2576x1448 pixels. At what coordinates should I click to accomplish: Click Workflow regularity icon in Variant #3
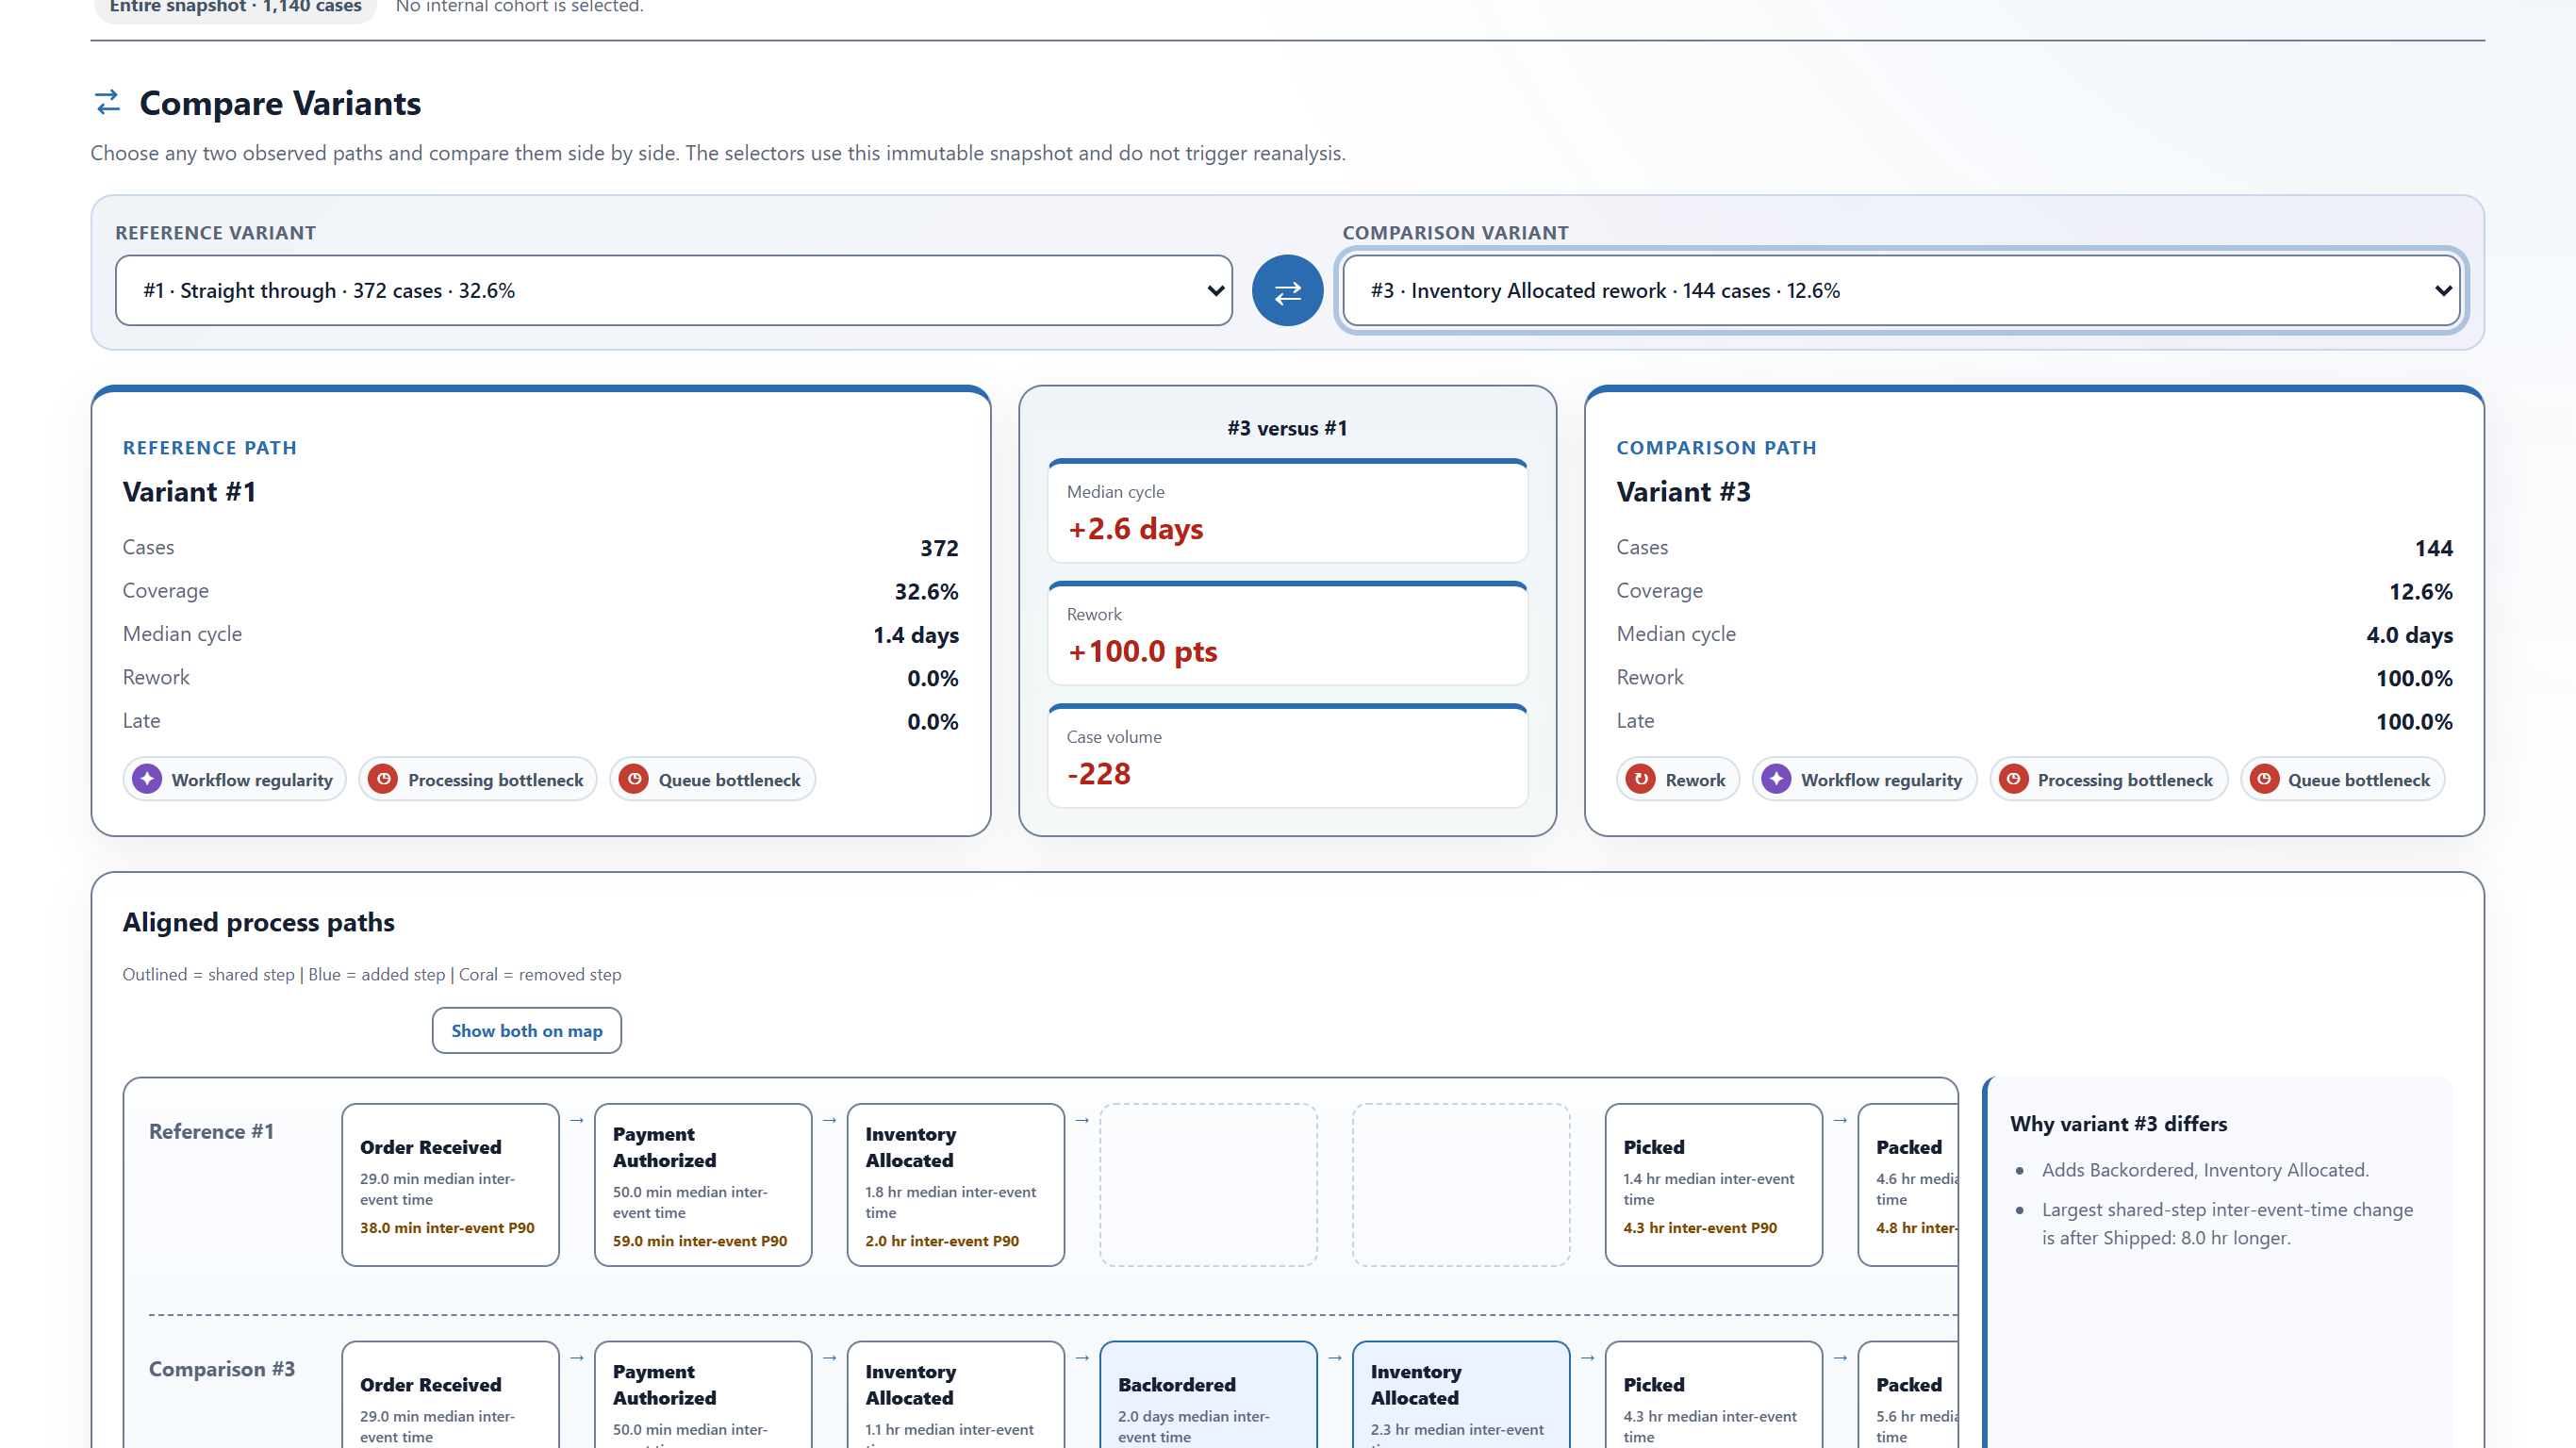point(1777,779)
